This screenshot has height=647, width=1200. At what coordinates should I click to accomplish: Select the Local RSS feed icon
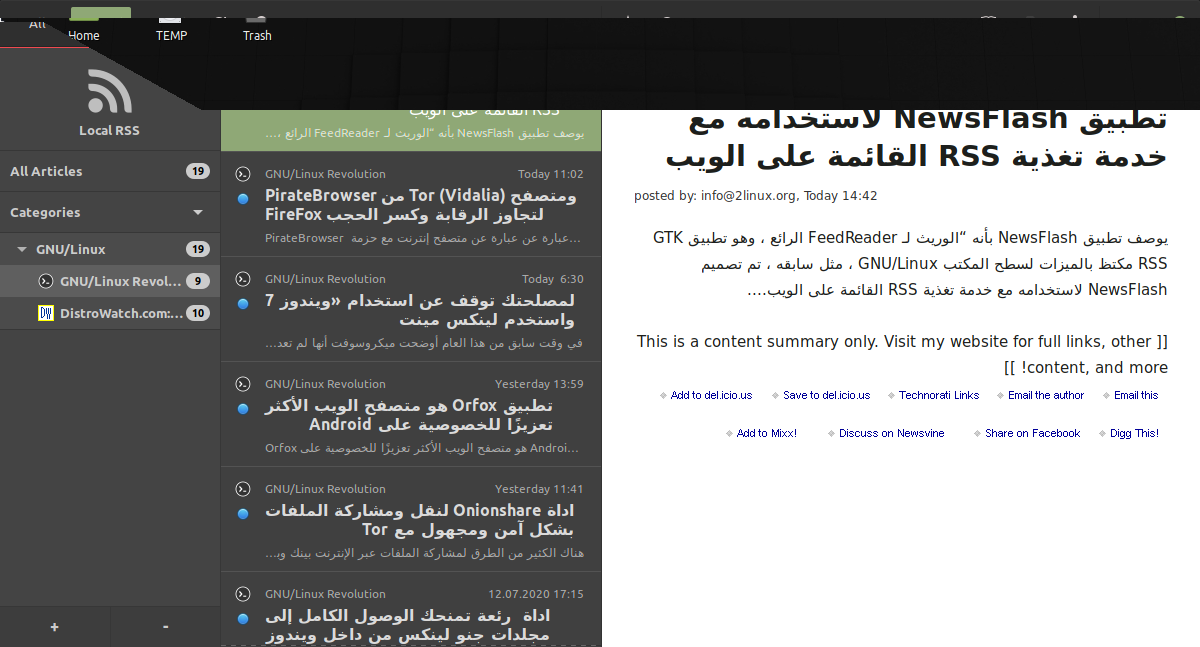tap(110, 91)
